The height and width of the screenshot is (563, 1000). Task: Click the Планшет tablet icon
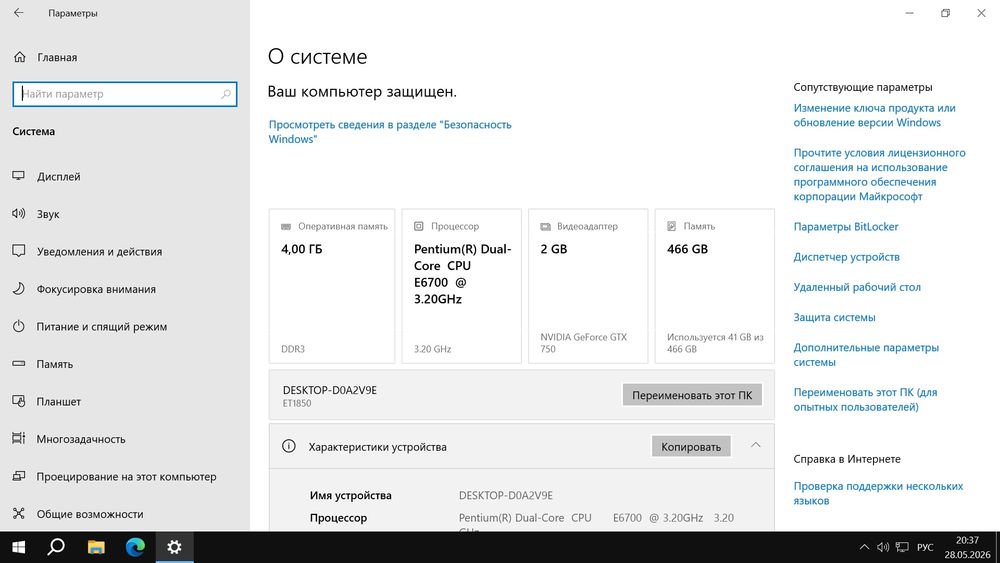tap(18, 401)
